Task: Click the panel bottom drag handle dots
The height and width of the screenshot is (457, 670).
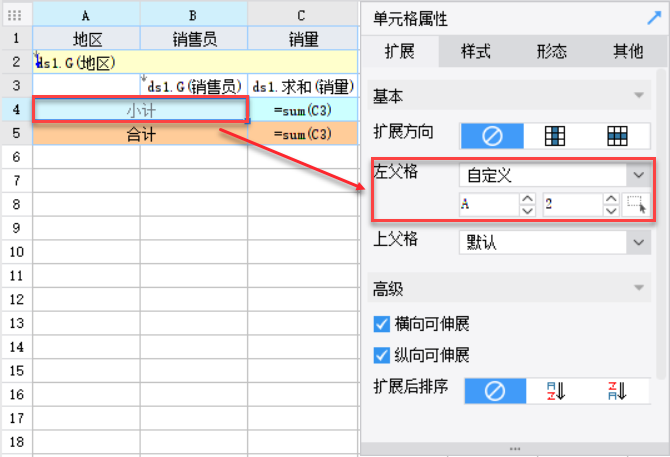Action: coord(515,448)
